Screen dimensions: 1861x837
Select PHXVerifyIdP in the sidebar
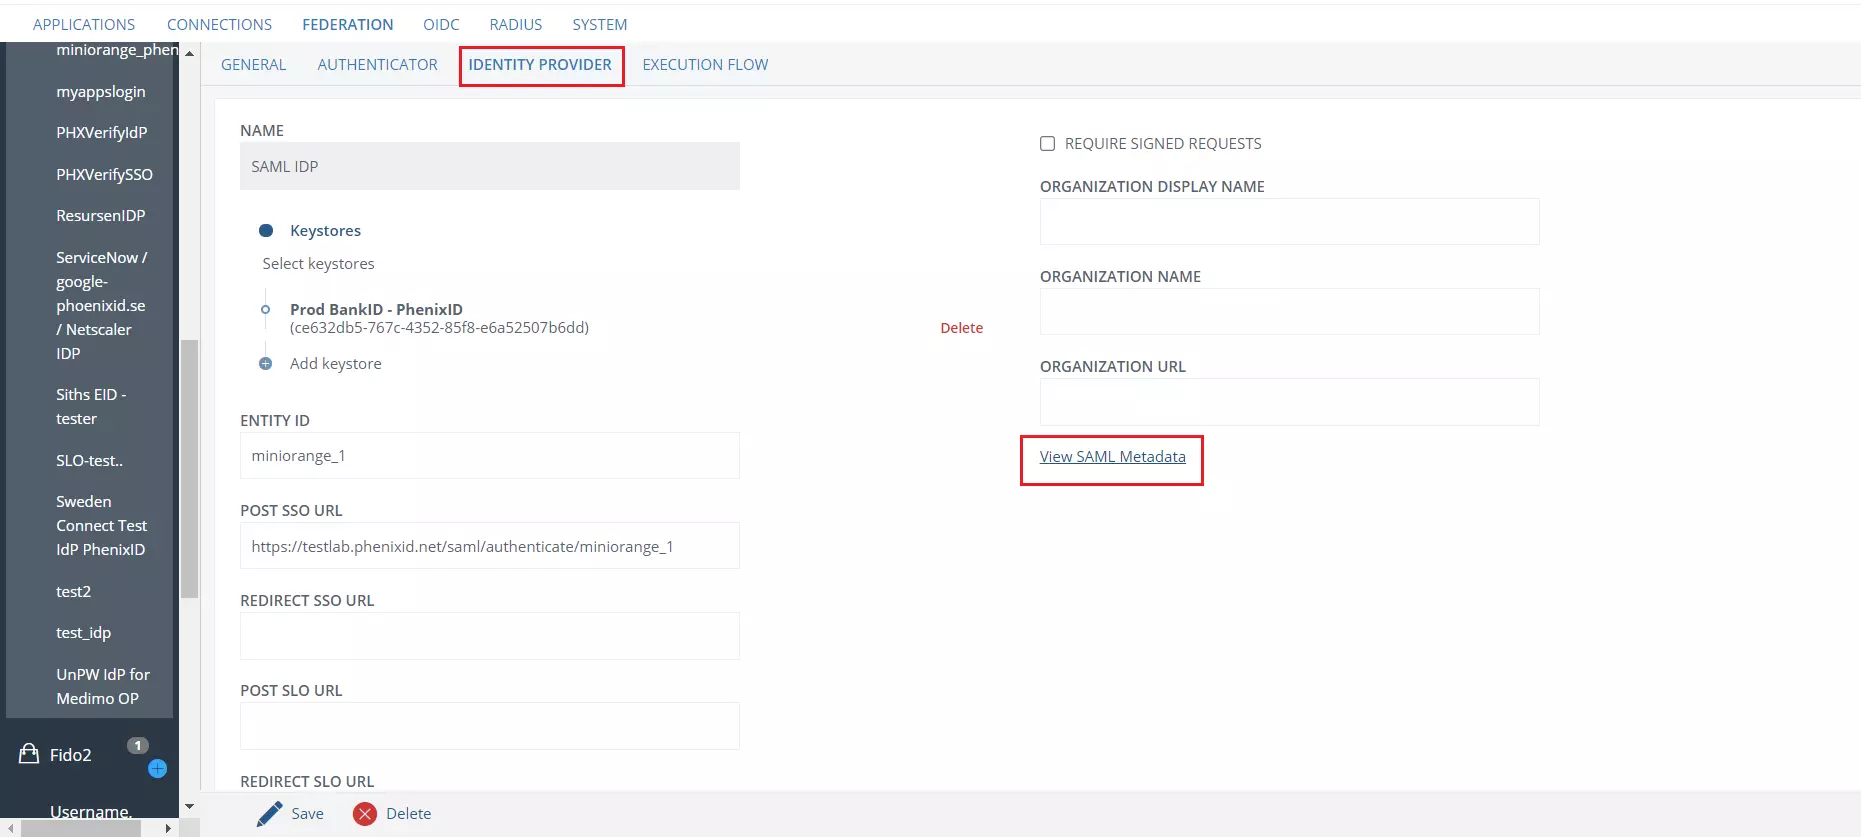point(102,133)
